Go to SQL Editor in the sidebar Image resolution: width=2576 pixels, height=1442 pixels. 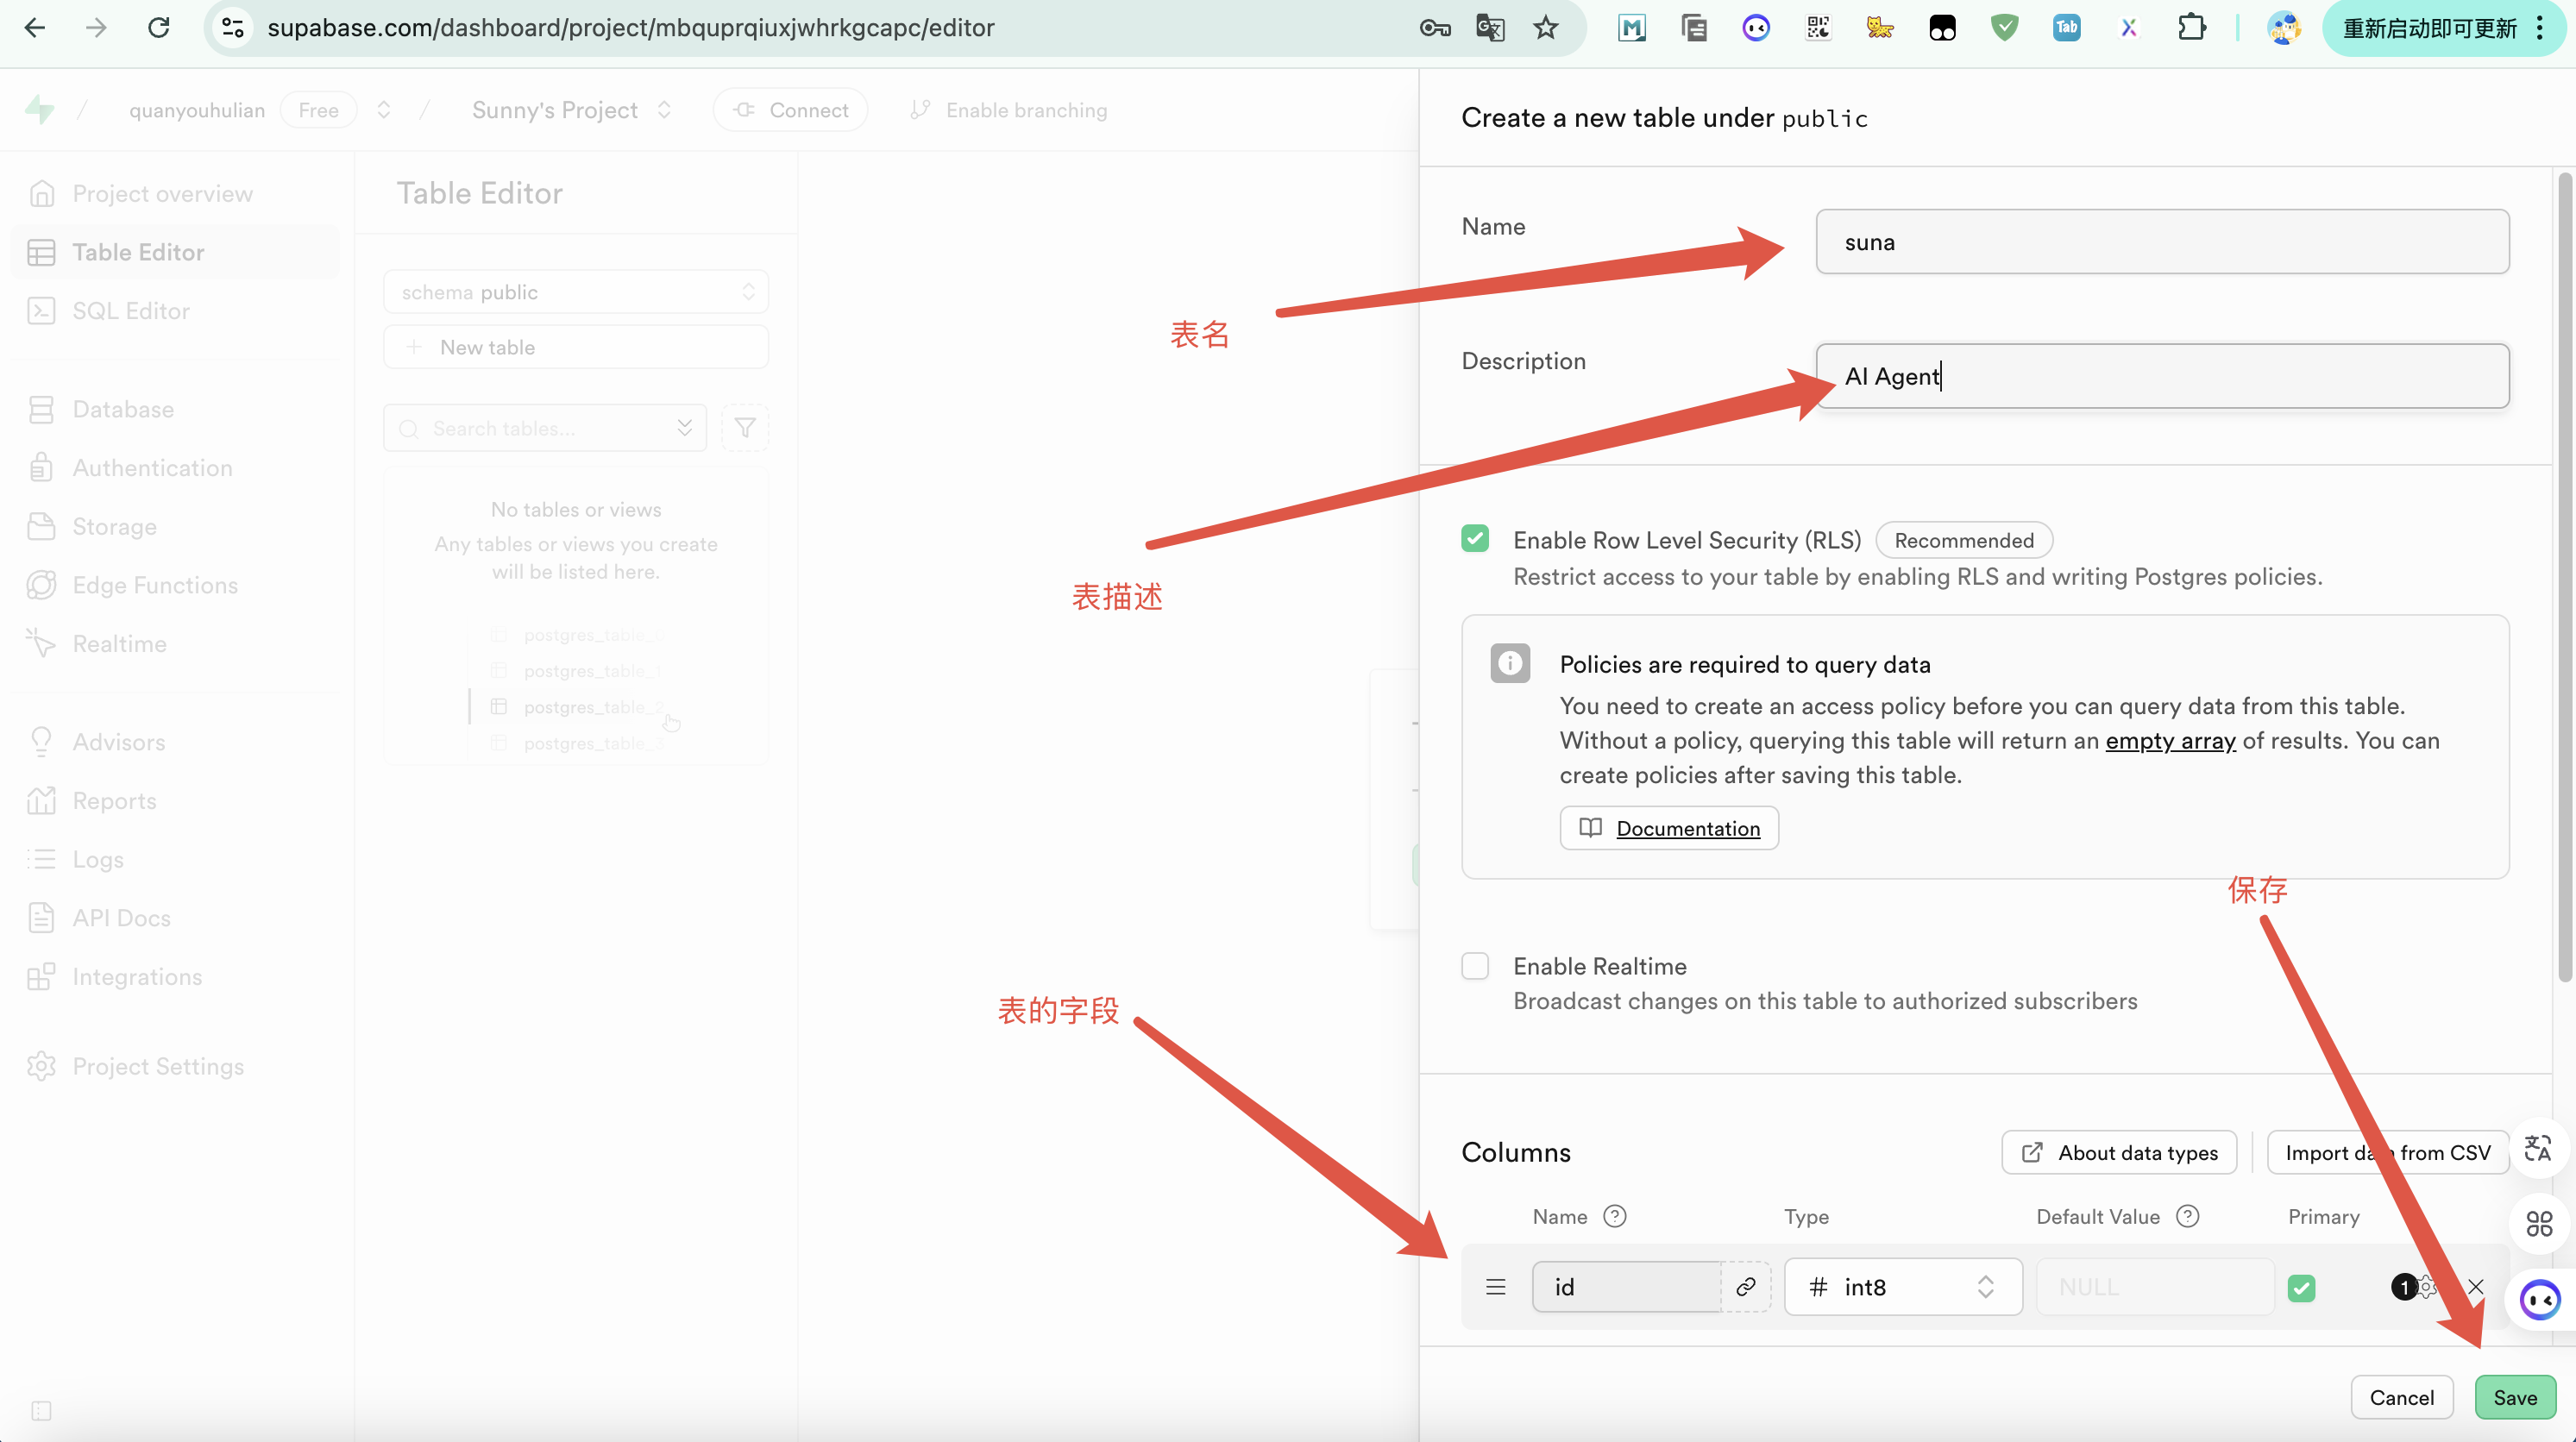tap(131, 311)
